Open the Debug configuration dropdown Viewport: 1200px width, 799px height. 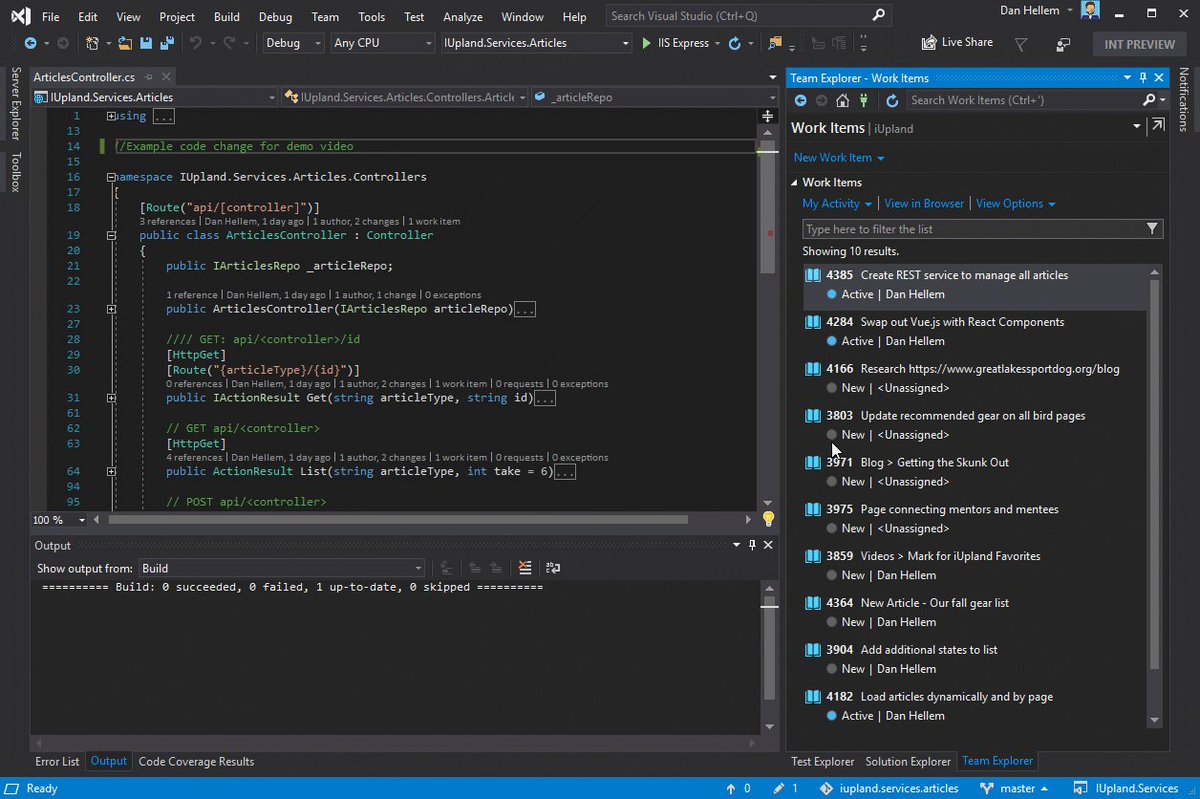pyautogui.click(x=294, y=44)
